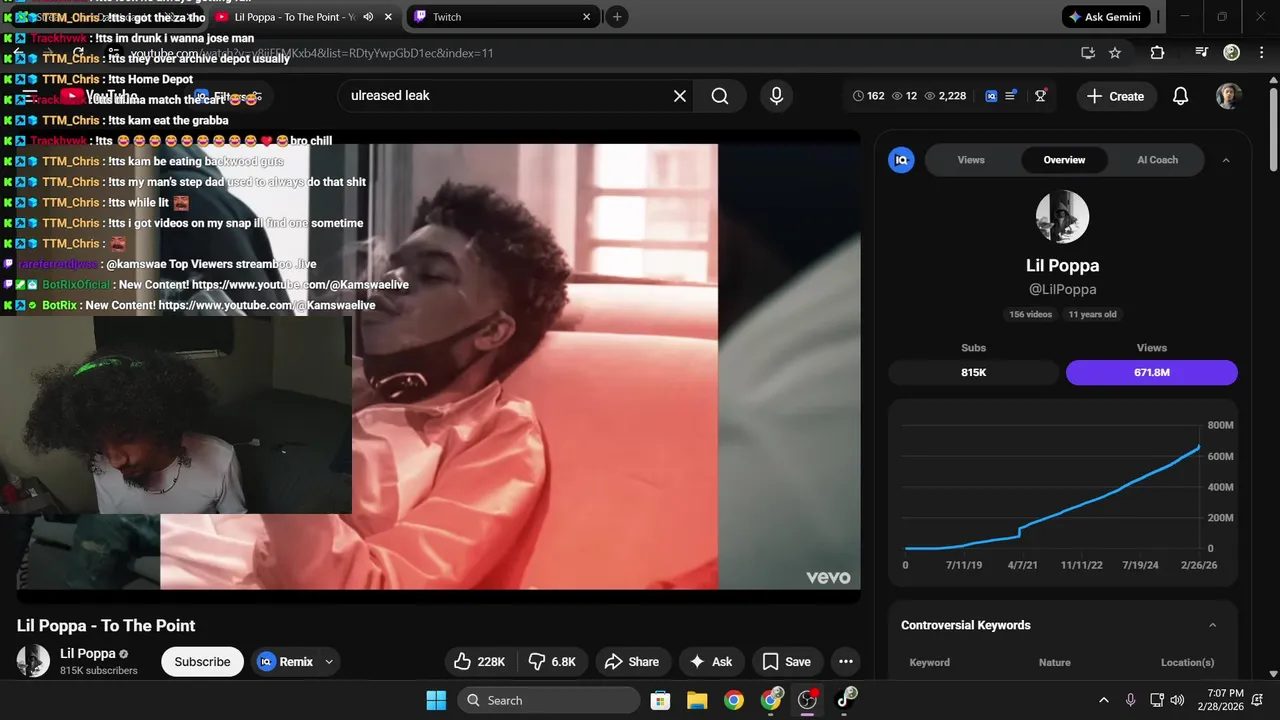The image size is (1280, 720).
Task: Open Chrome media controls icon
Action: (1202, 53)
